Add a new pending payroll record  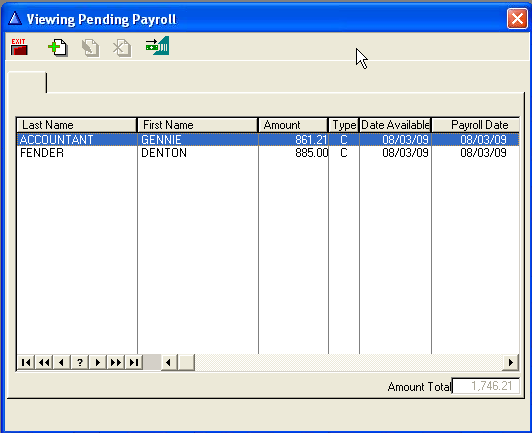point(58,47)
